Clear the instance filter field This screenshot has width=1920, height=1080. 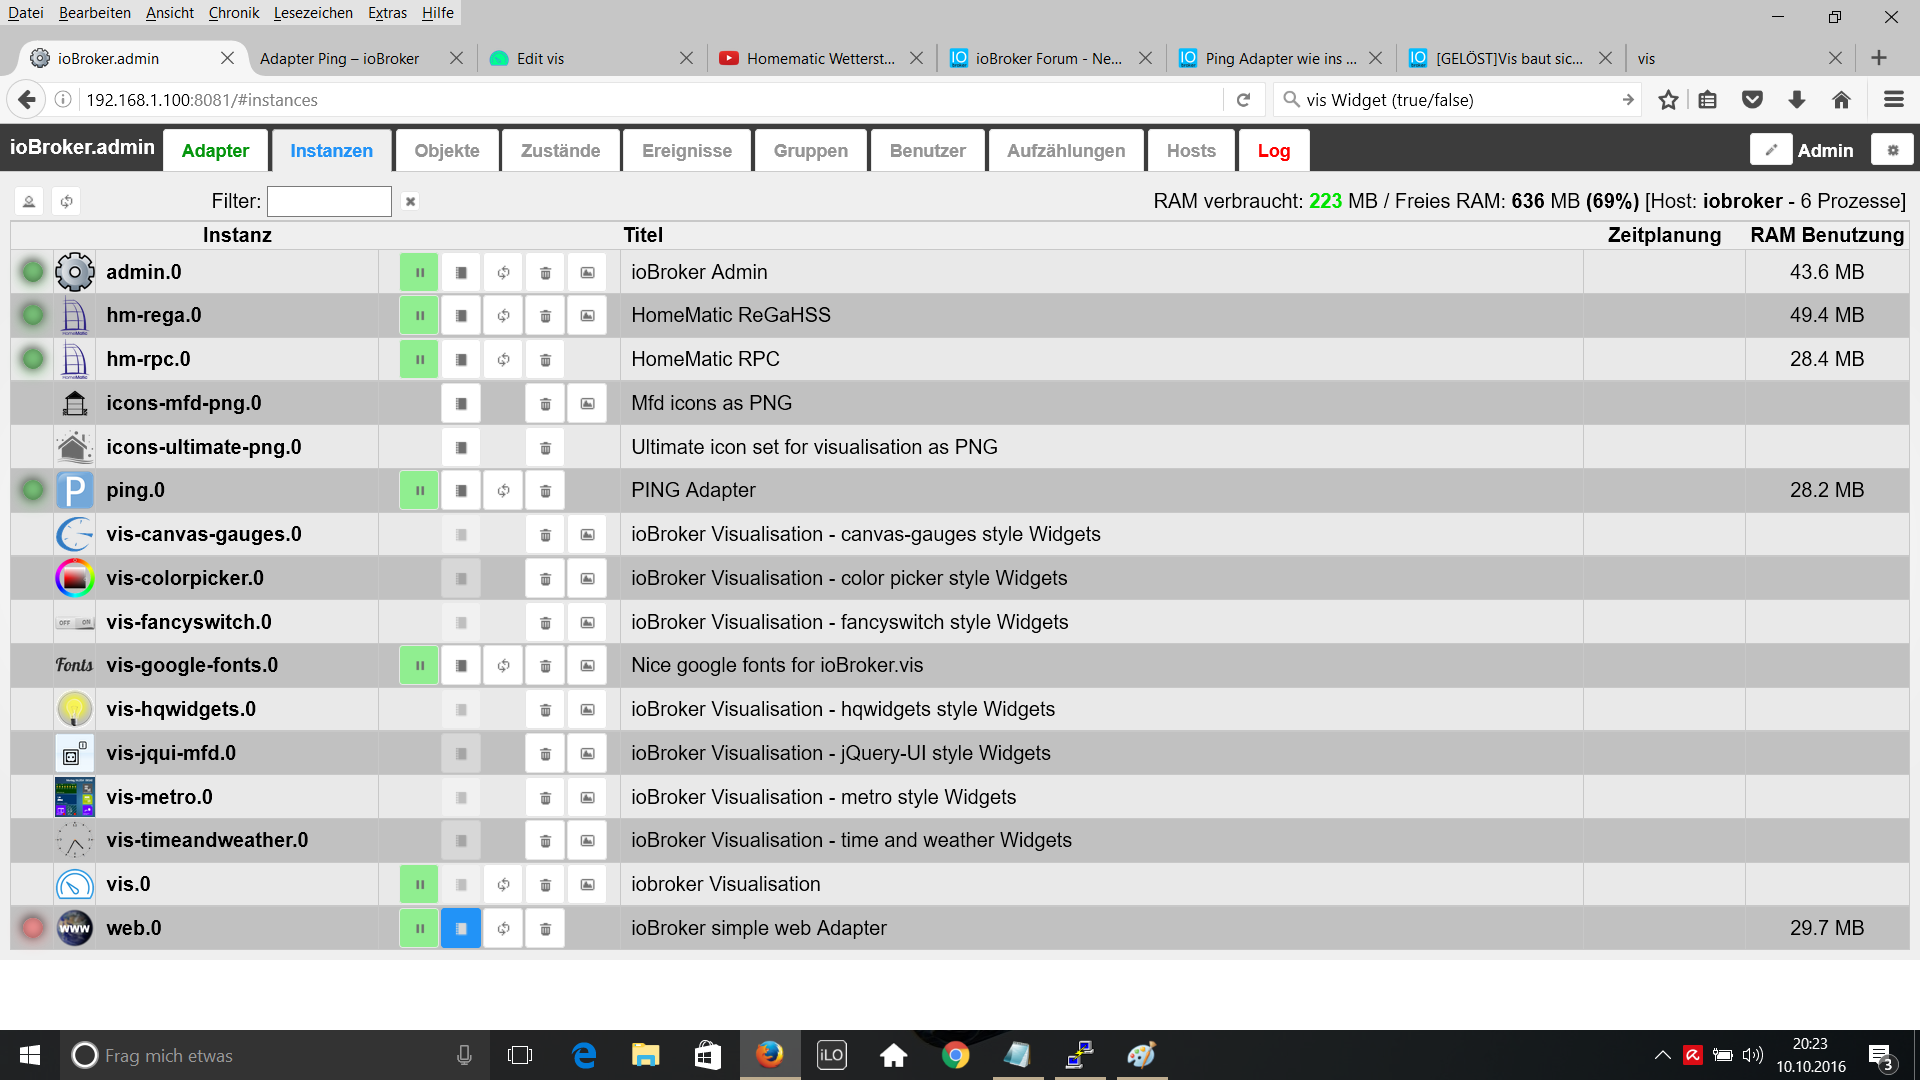[410, 201]
